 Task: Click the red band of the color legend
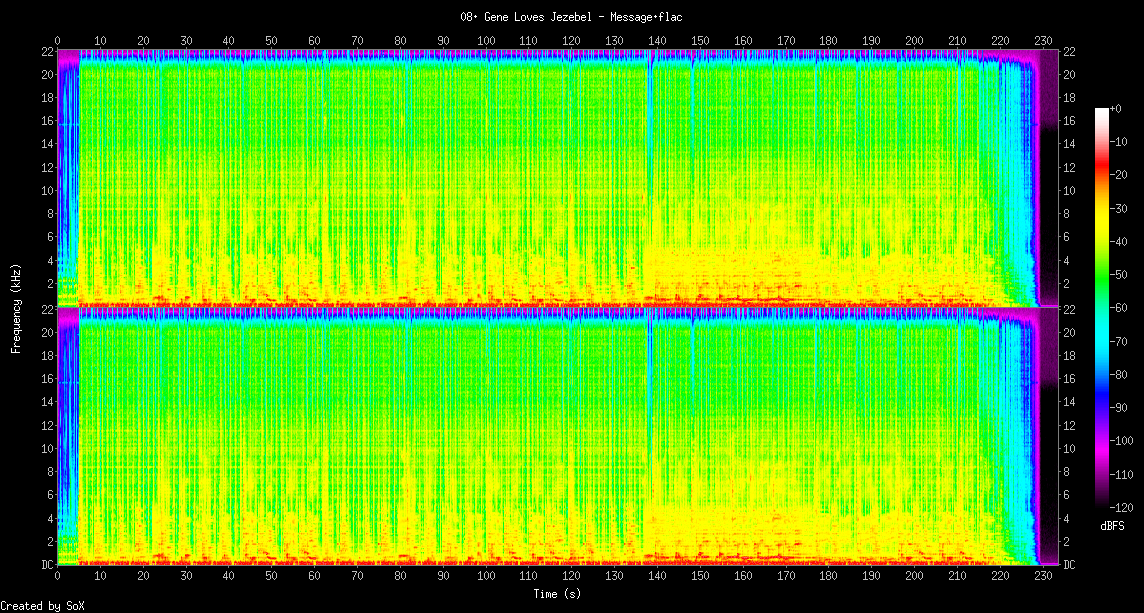1102,175
